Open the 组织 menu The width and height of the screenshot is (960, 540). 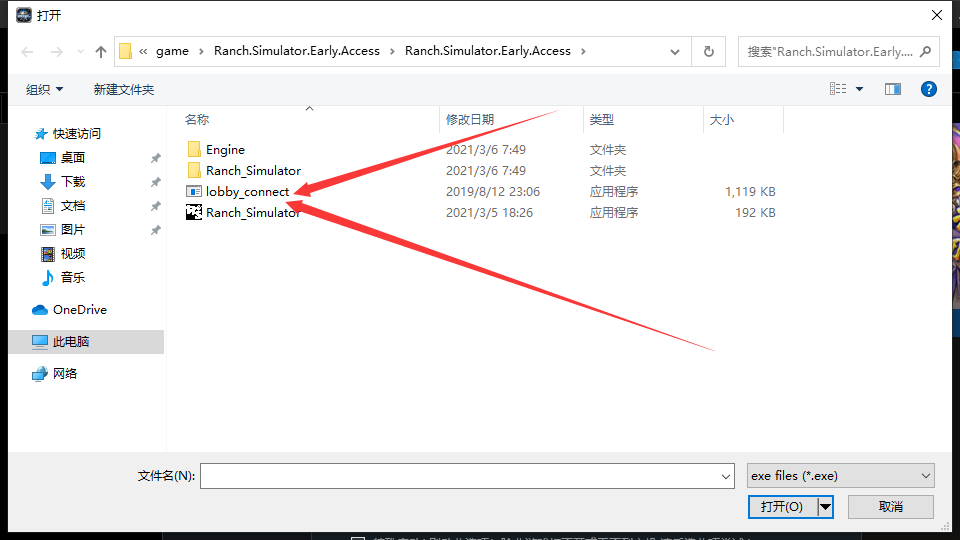[44, 89]
